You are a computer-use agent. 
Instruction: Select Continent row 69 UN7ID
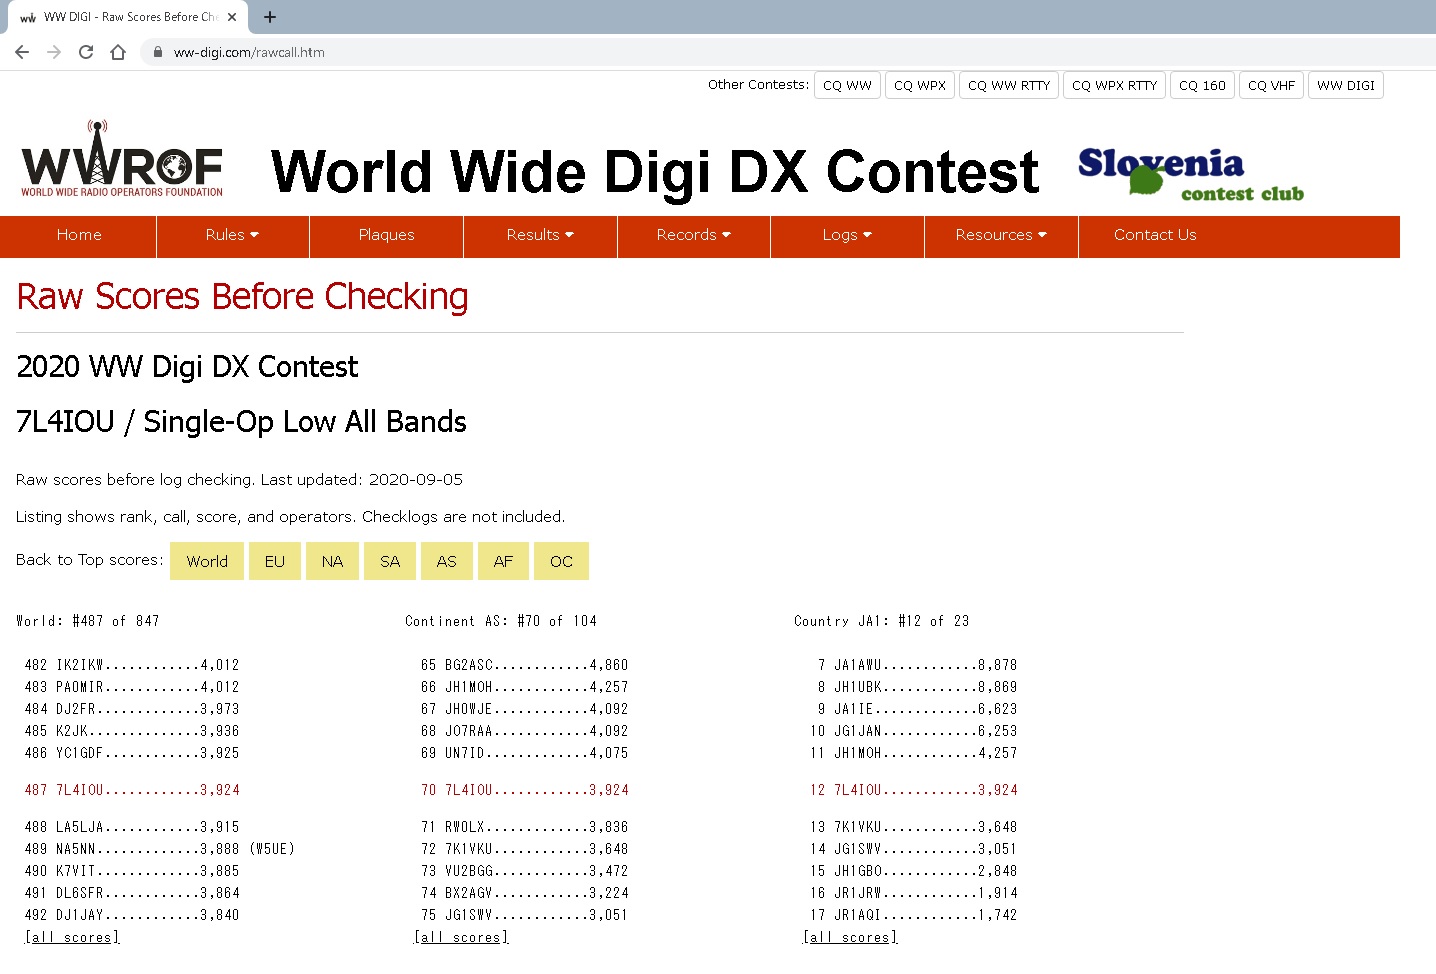coord(525,753)
